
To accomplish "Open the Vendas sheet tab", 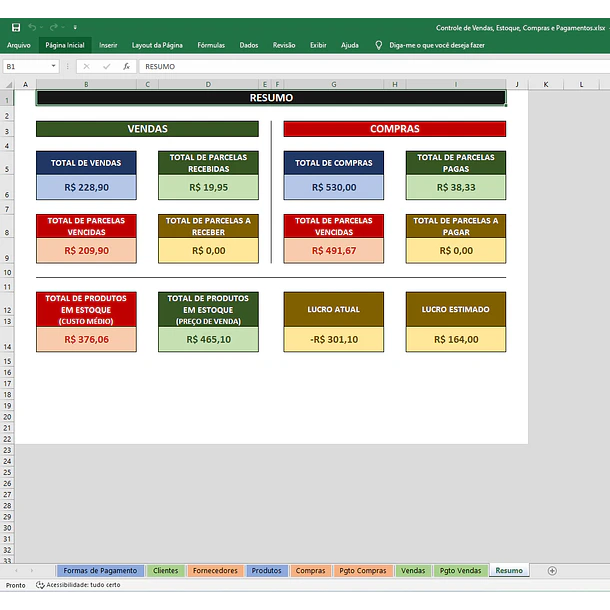I will coord(413,570).
